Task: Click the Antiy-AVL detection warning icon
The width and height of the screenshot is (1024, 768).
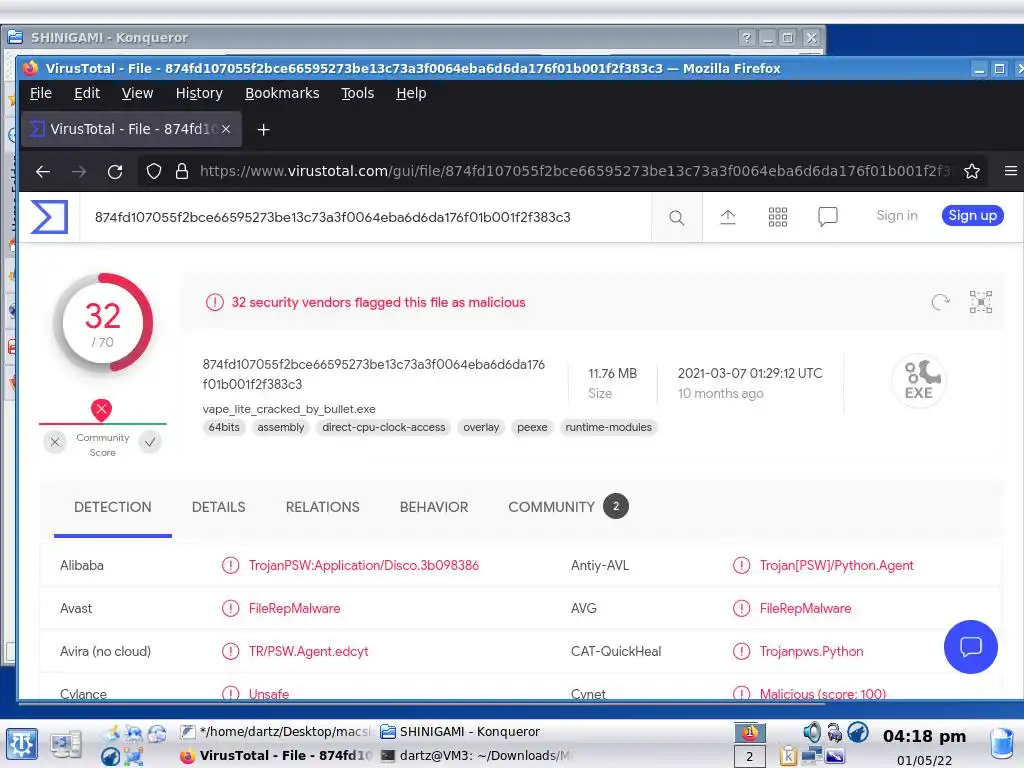Action: pyautogui.click(x=741, y=565)
